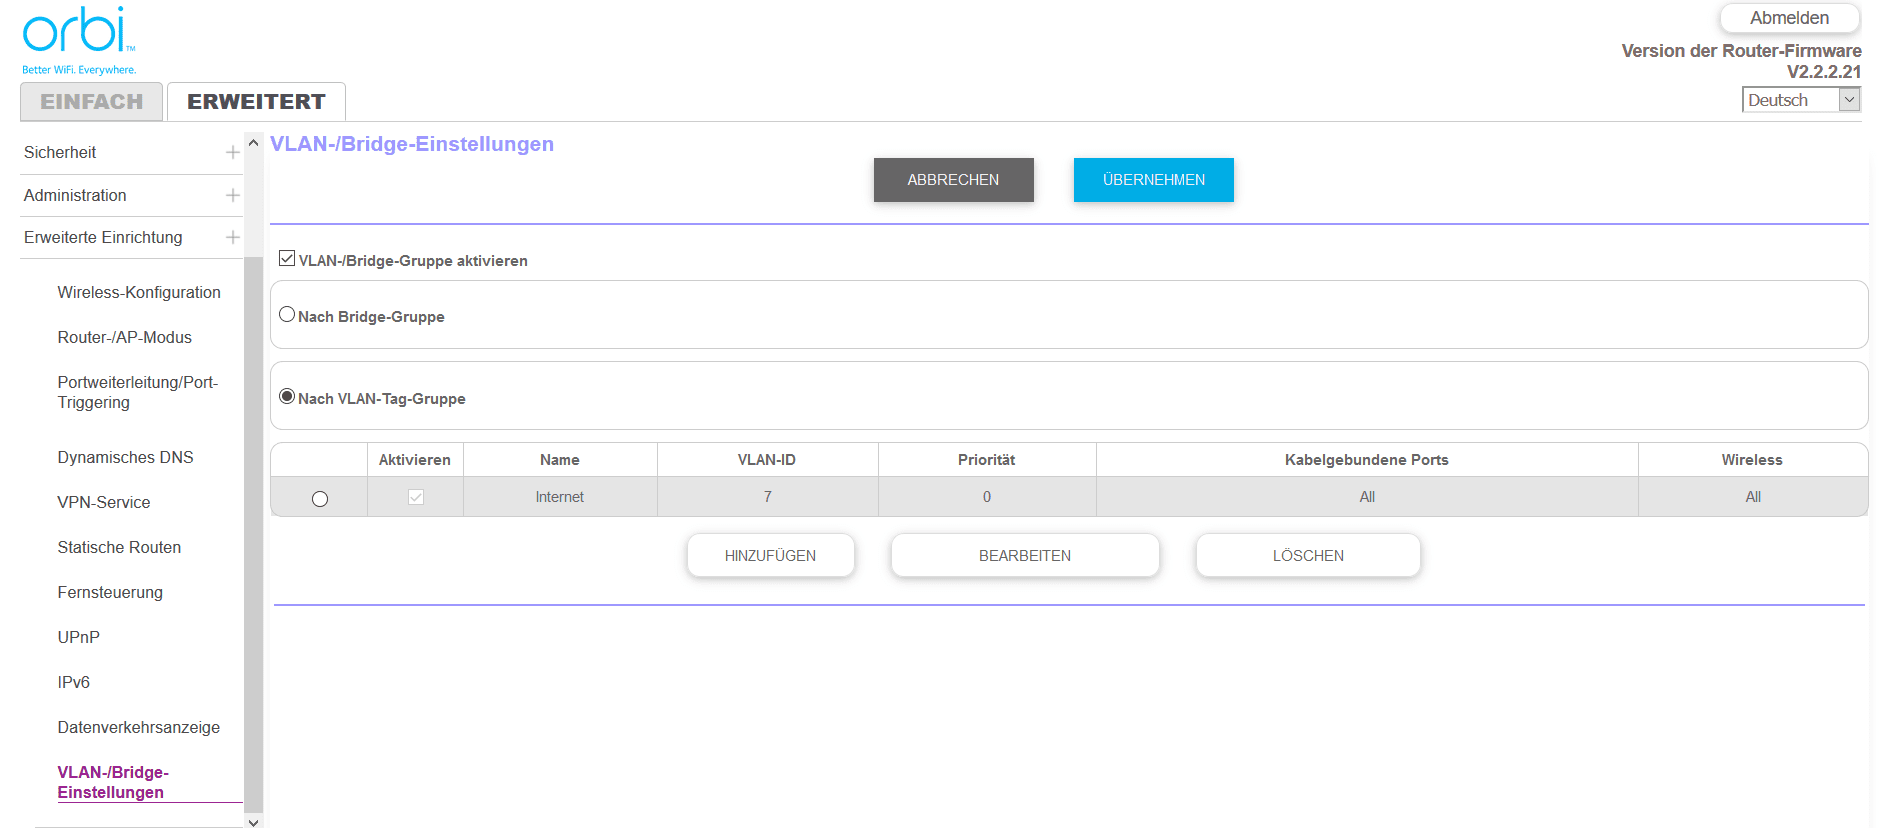This screenshot has height=828, width=1891.
Task: Click Sicherheit menu label
Action: pos(60,152)
